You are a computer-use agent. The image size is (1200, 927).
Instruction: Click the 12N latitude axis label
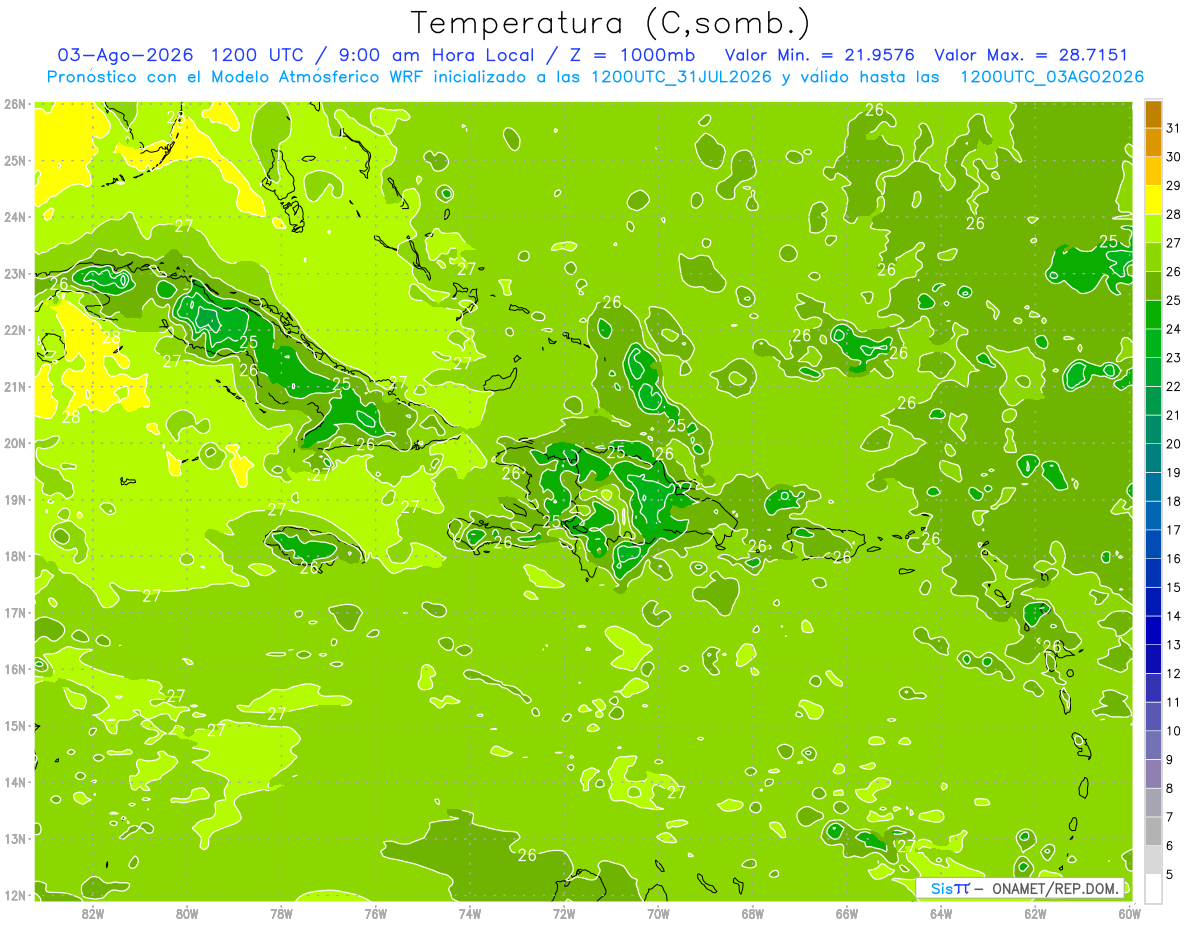point(15,895)
